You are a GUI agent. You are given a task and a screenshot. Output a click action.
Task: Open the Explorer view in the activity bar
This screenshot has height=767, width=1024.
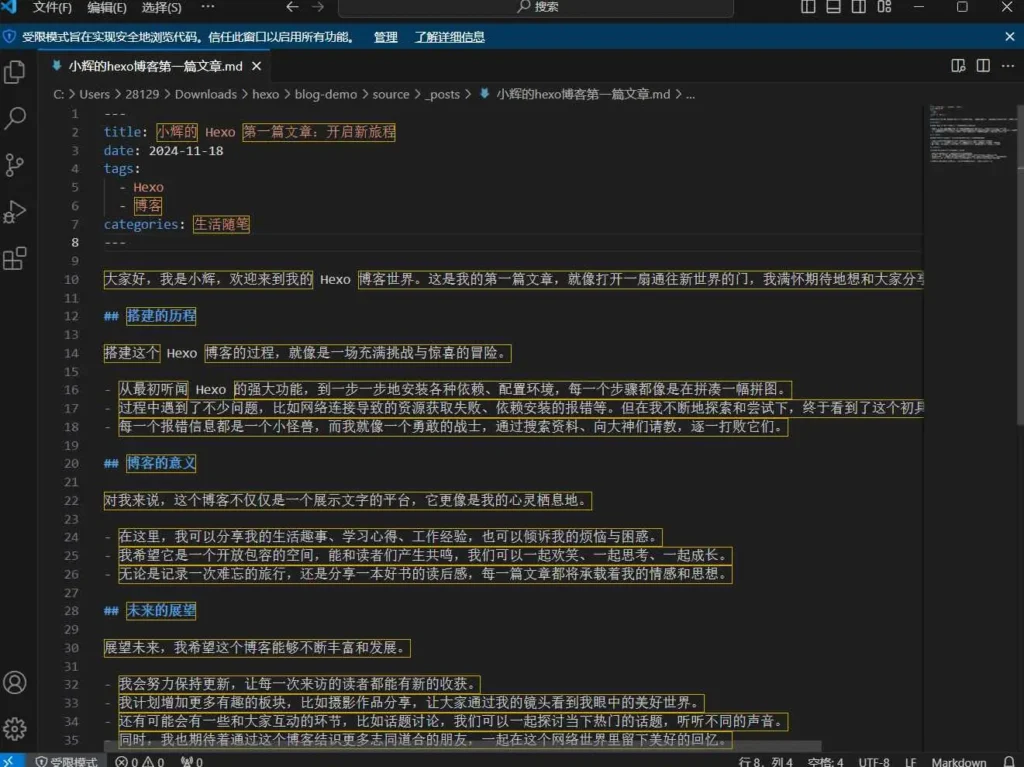point(15,72)
